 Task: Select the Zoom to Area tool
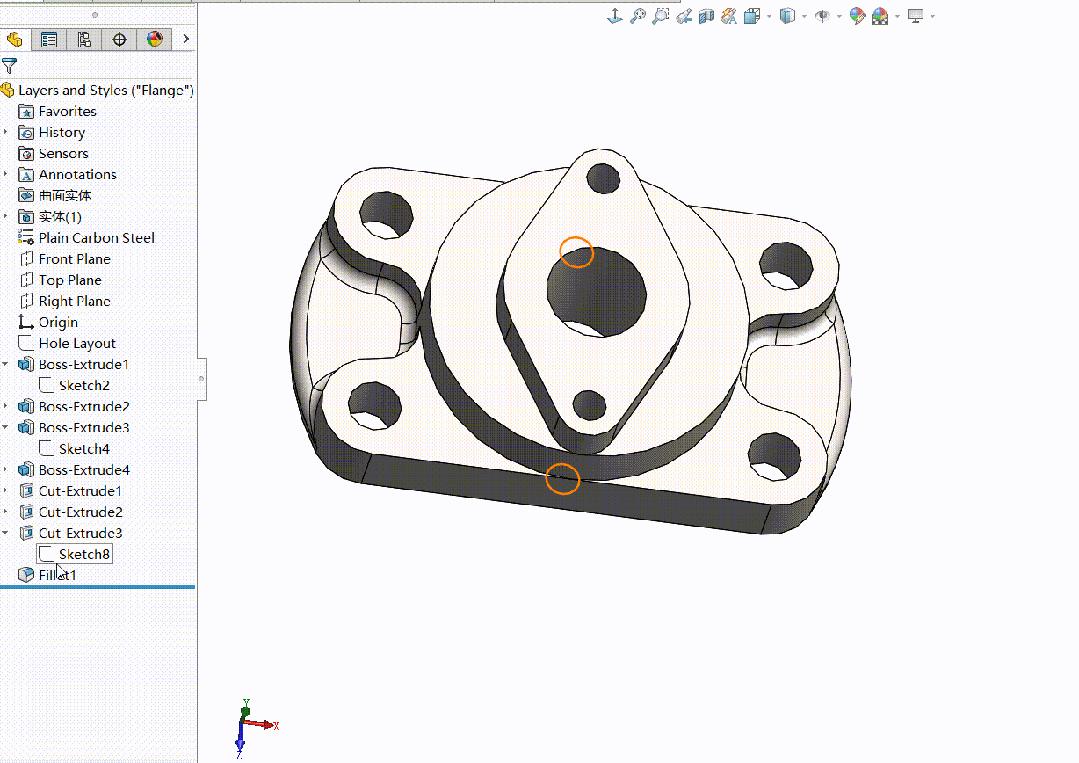coord(661,16)
